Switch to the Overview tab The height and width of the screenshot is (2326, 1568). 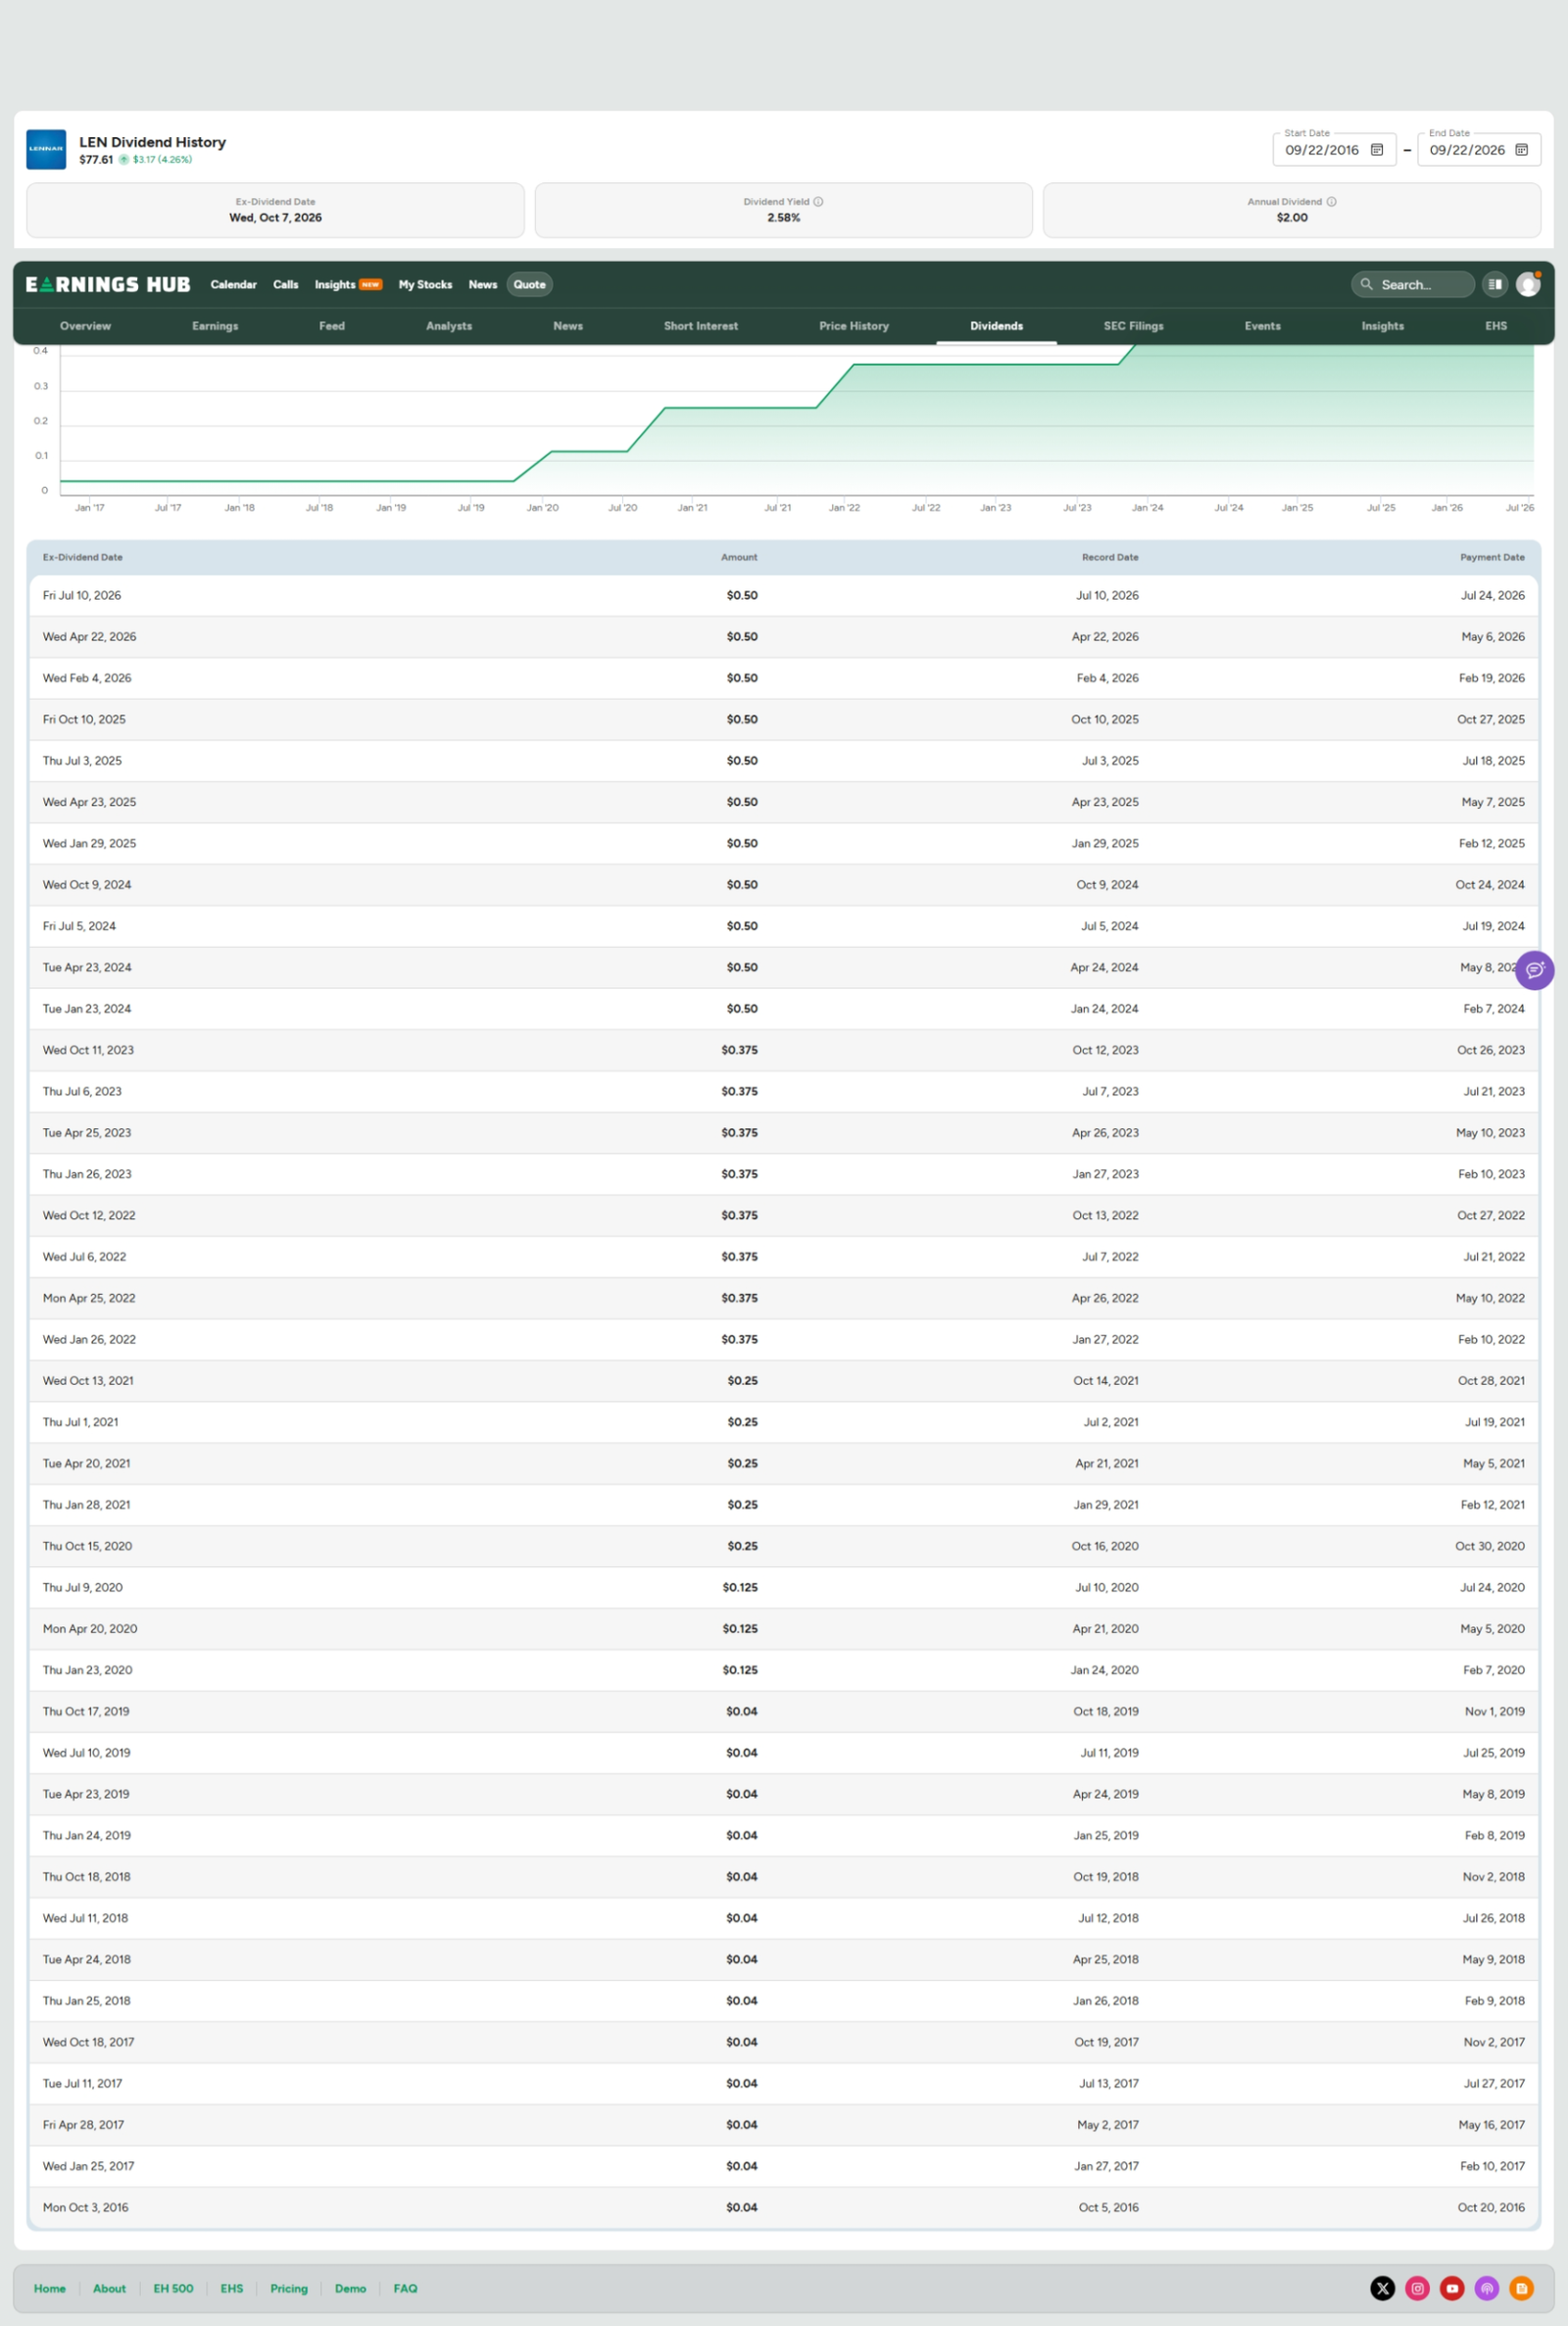(x=85, y=326)
